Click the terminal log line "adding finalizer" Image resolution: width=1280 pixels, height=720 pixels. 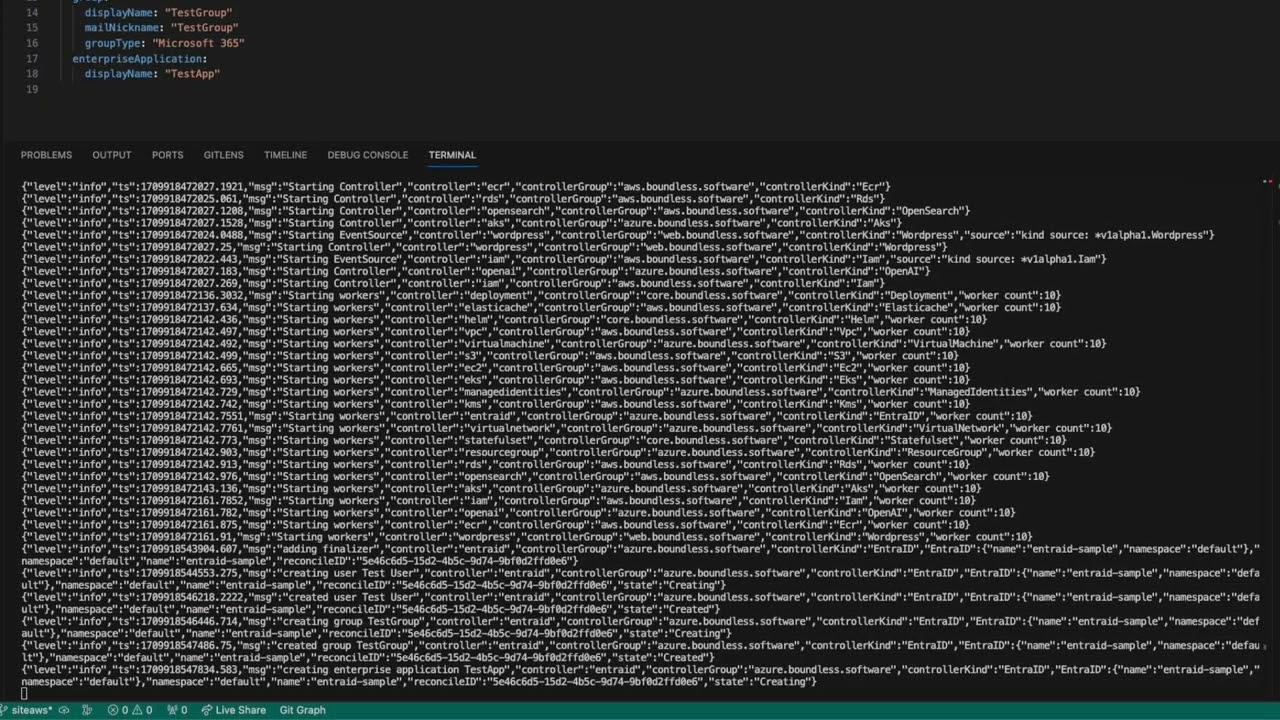(x=640, y=555)
